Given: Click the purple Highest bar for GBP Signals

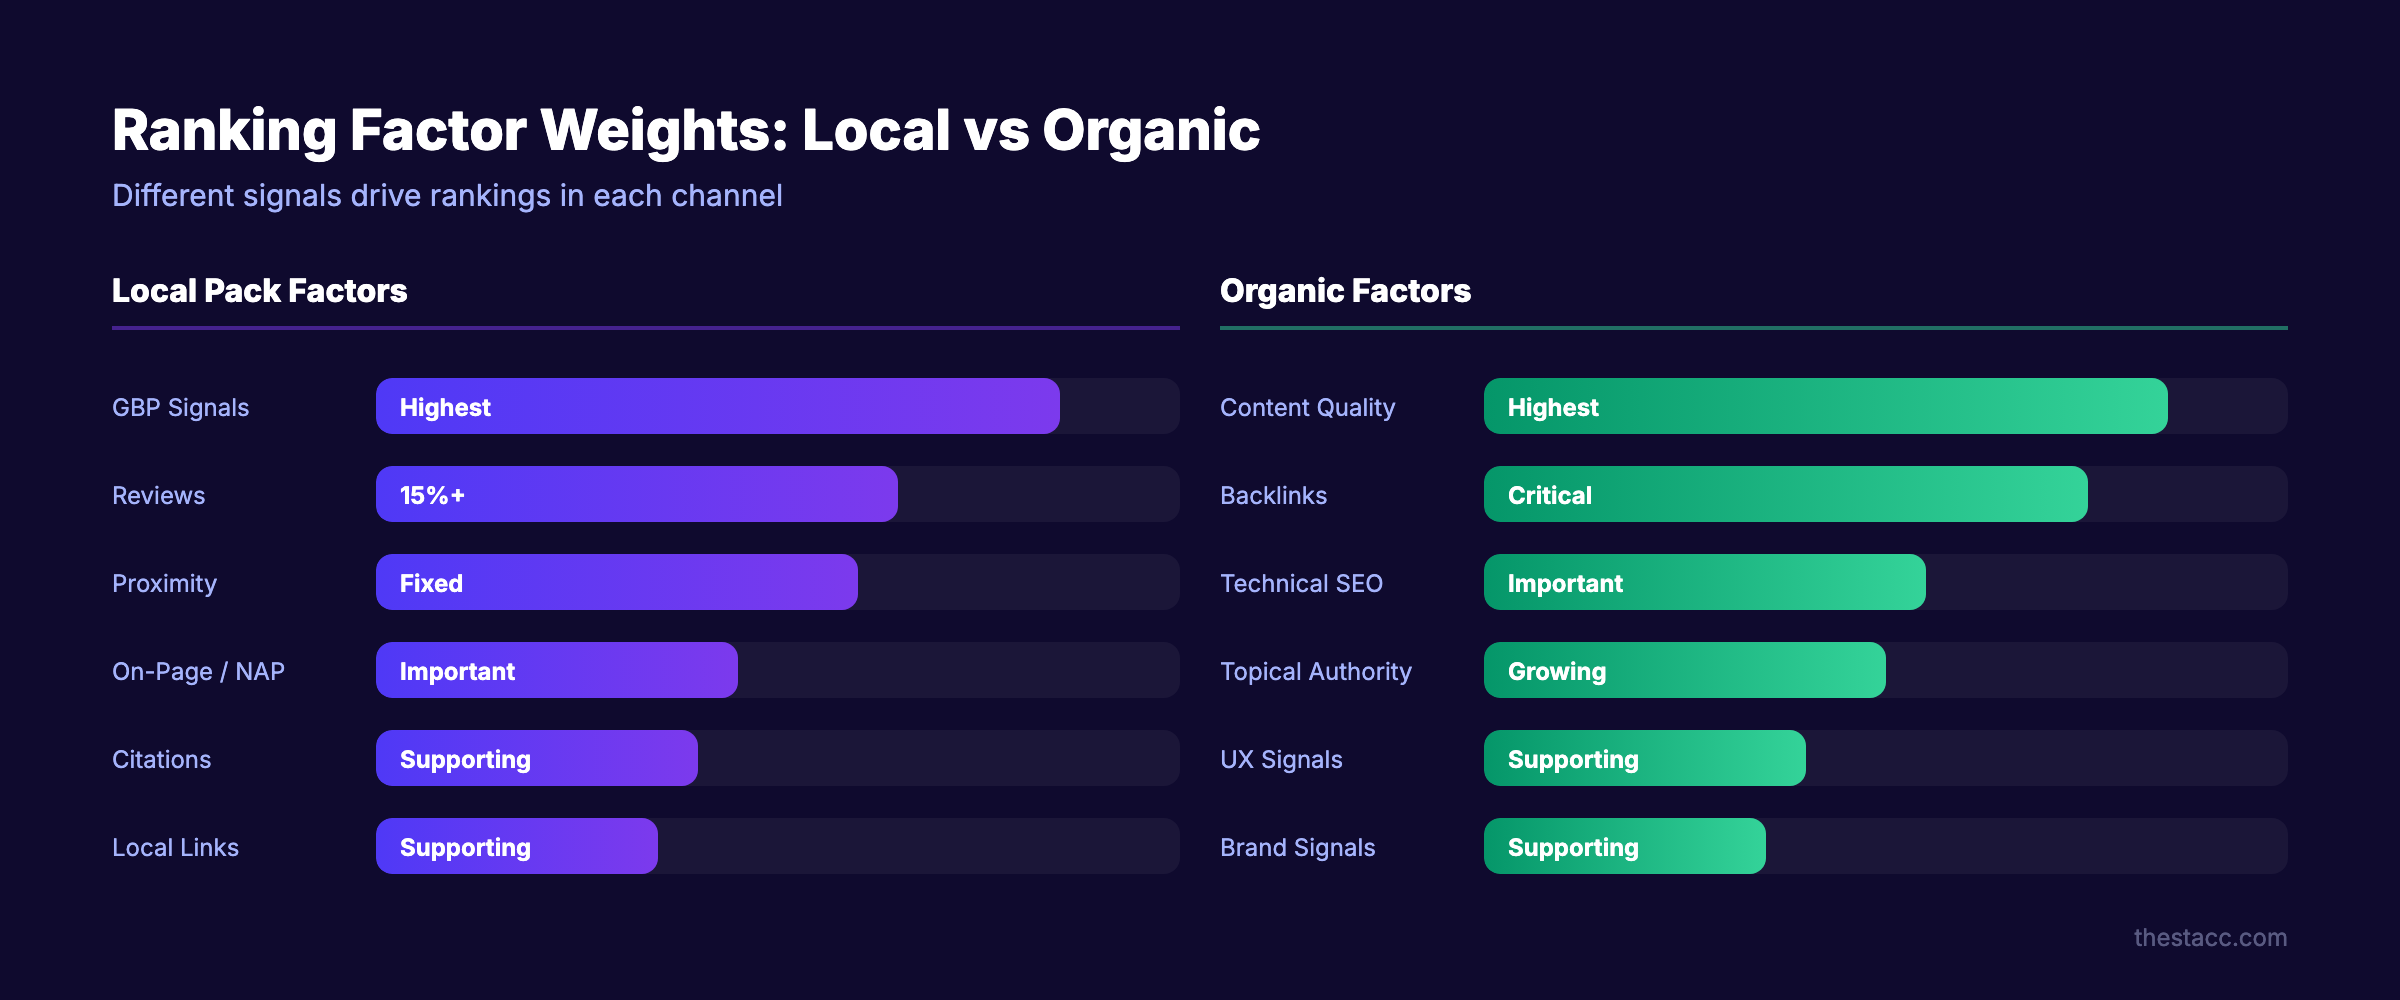Looking at the screenshot, I should click(715, 406).
